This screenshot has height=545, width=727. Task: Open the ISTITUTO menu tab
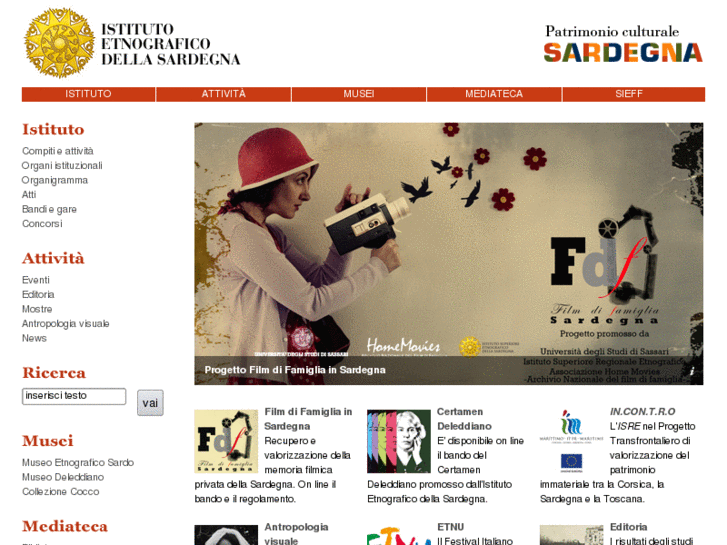point(88,94)
